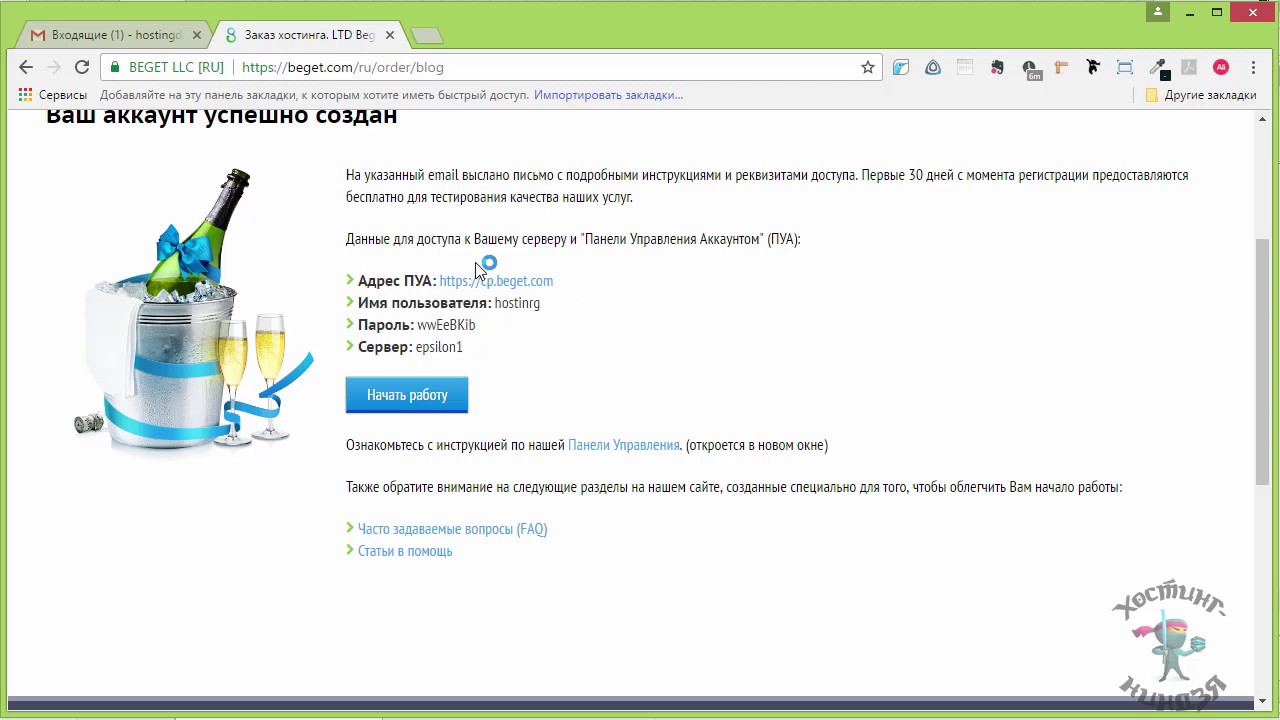Switch to the Gmail Входящие tab
The width and height of the screenshot is (1280, 720).
coord(115,35)
